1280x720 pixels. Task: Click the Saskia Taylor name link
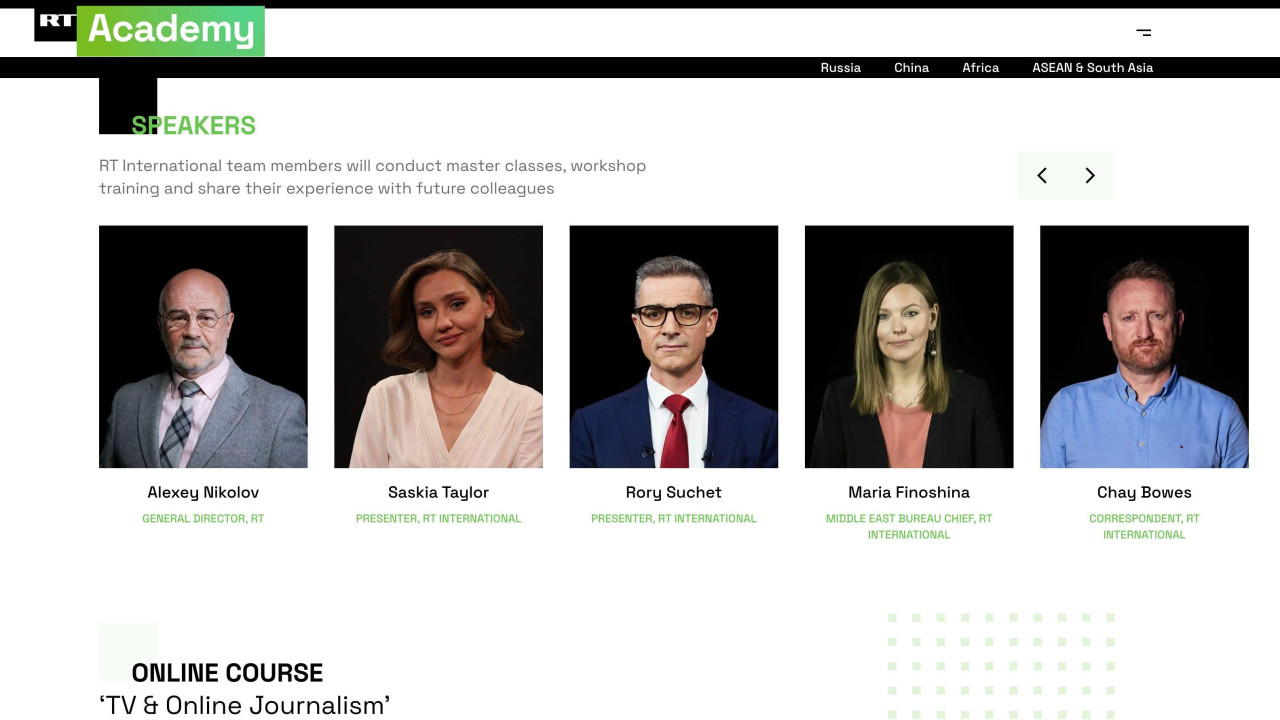[x=438, y=492]
